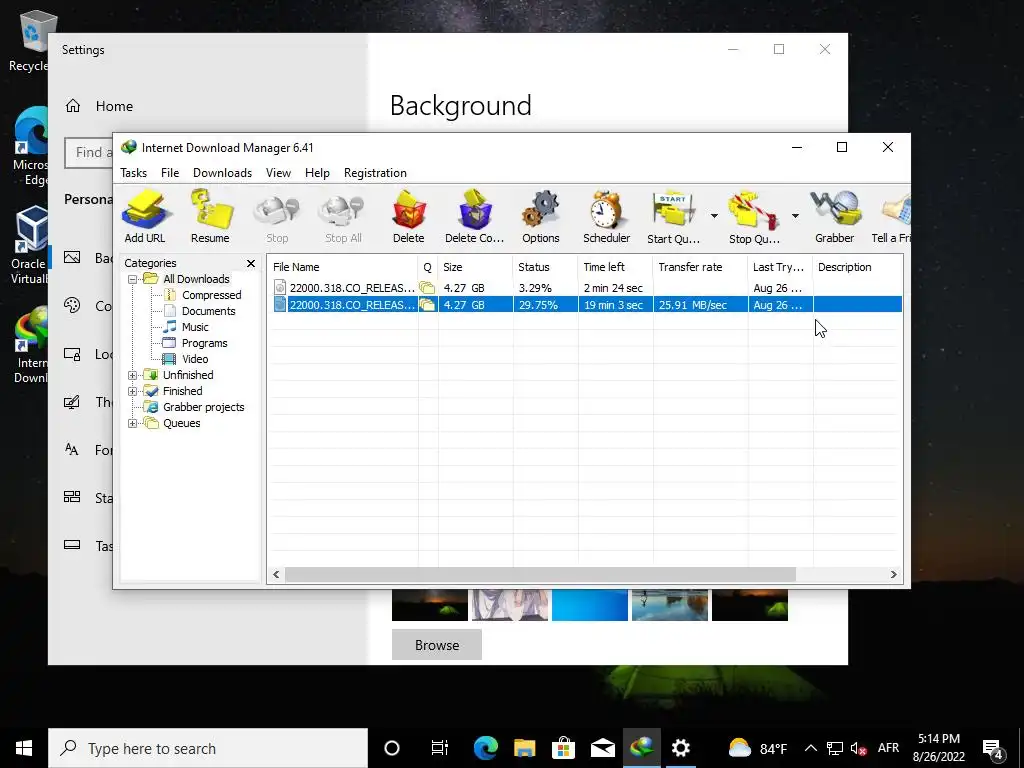This screenshot has height=768, width=1024.
Task: Choose the blue Windows background thumbnail in Settings
Action: click(590, 605)
